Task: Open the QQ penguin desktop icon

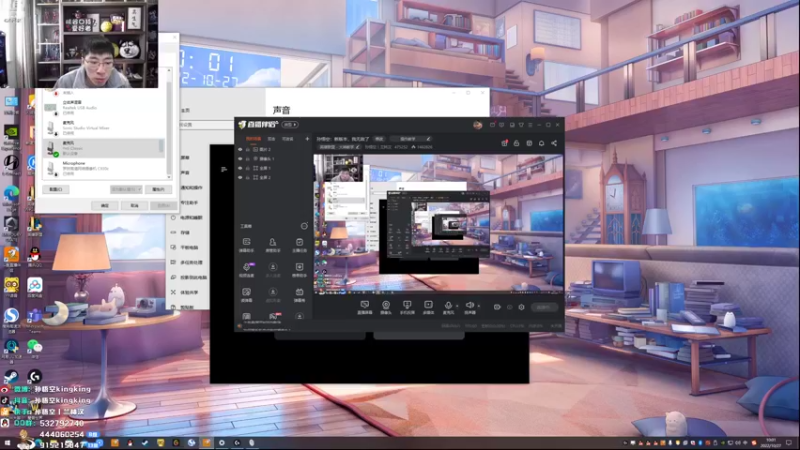Action: click(34, 254)
